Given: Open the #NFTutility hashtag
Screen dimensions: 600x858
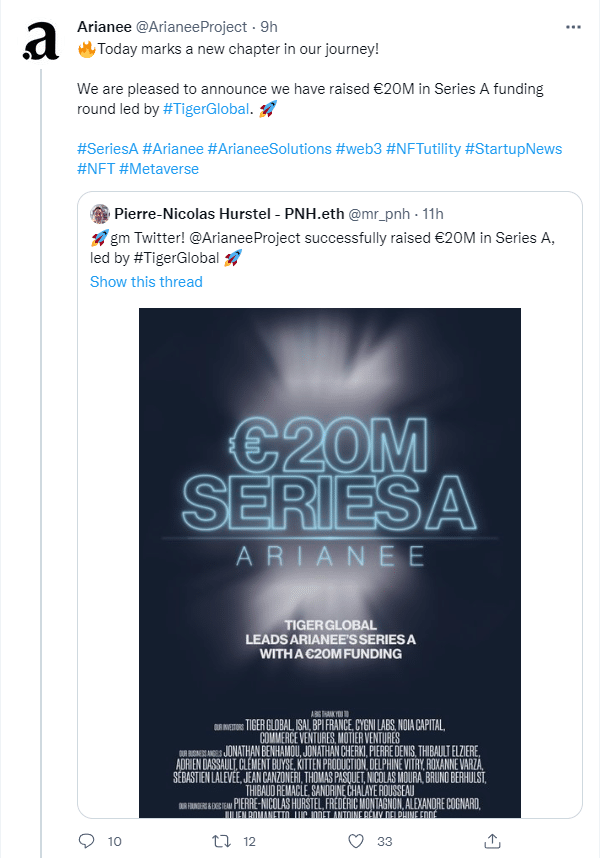Looking at the screenshot, I should [423, 149].
